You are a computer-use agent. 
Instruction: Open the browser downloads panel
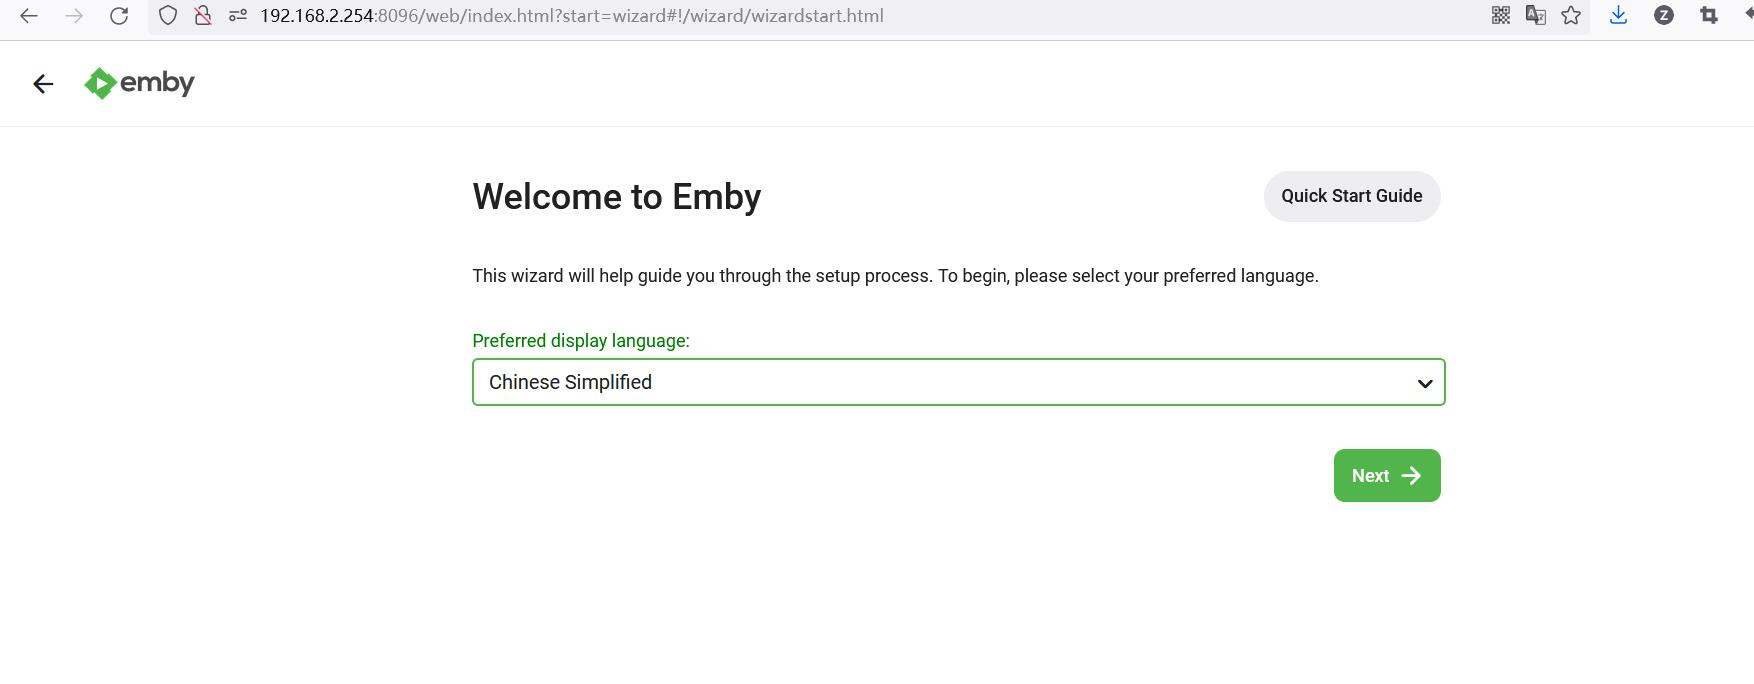click(x=1618, y=15)
